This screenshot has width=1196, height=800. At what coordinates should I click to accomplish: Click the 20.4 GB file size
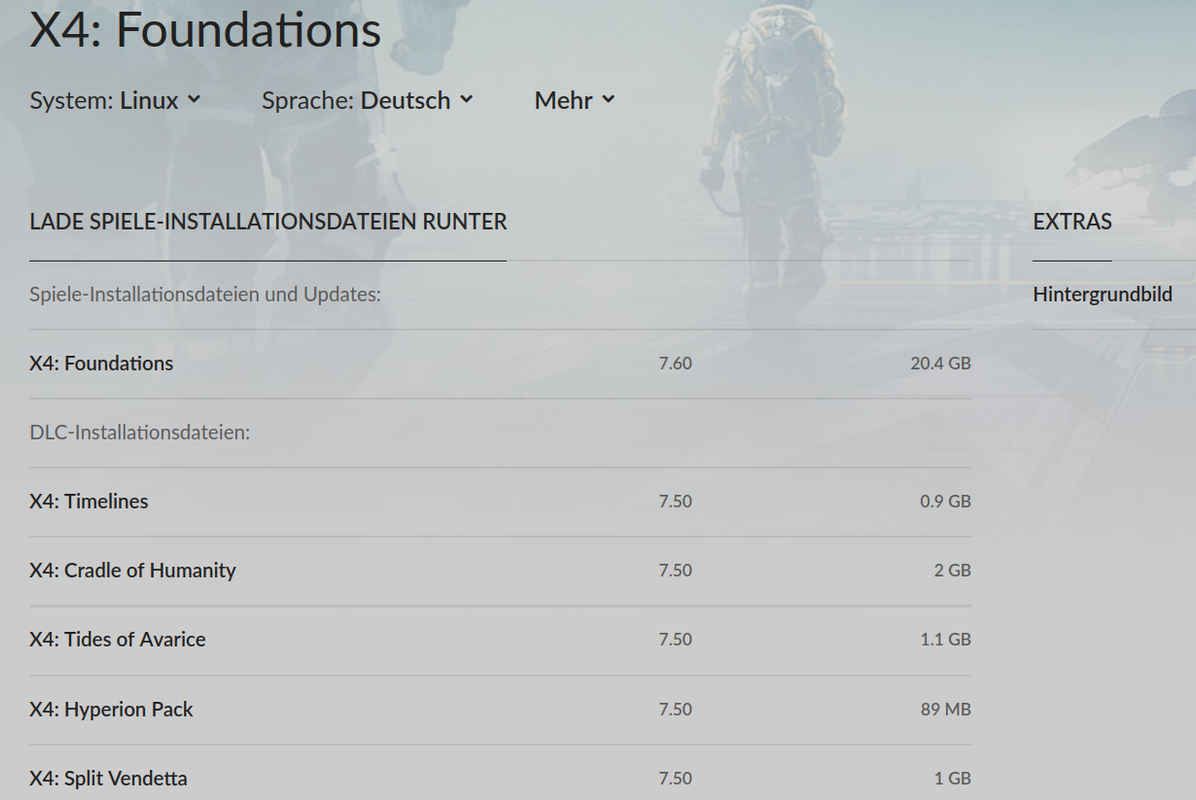pyautogui.click(x=940, y=363)
